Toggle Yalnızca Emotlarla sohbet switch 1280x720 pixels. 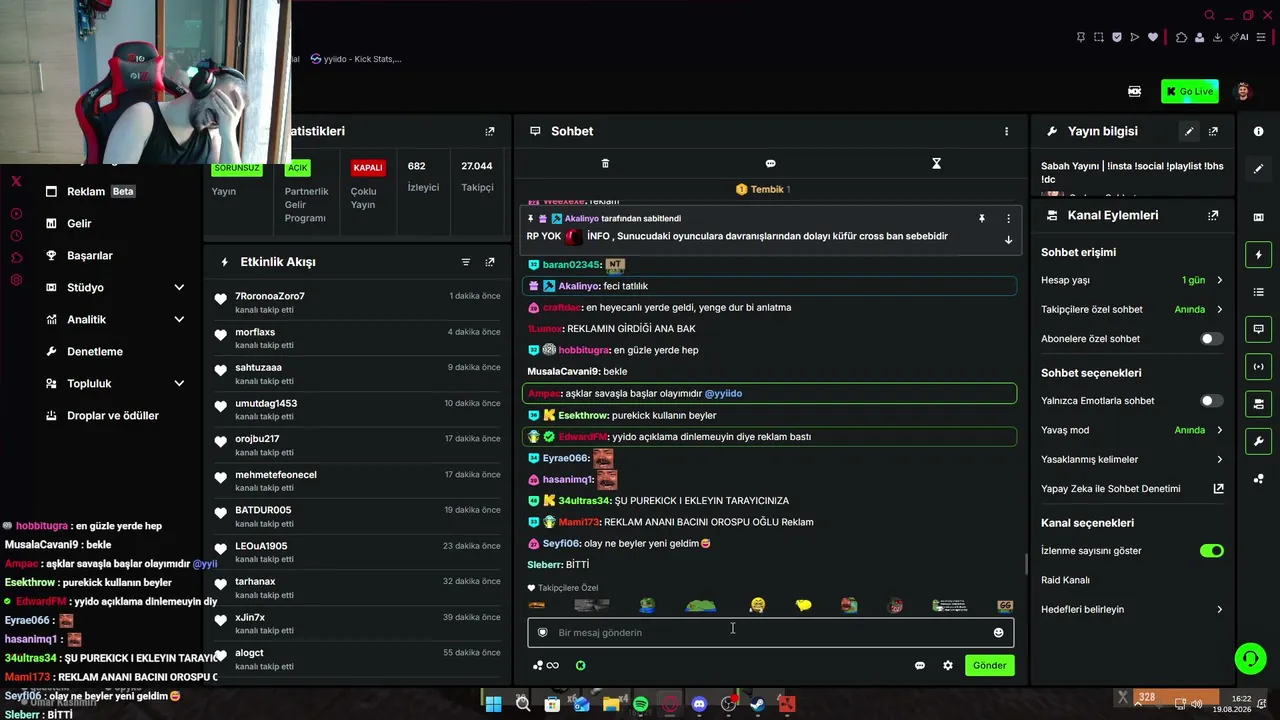pyautogui.click(x=1211, y=401)
